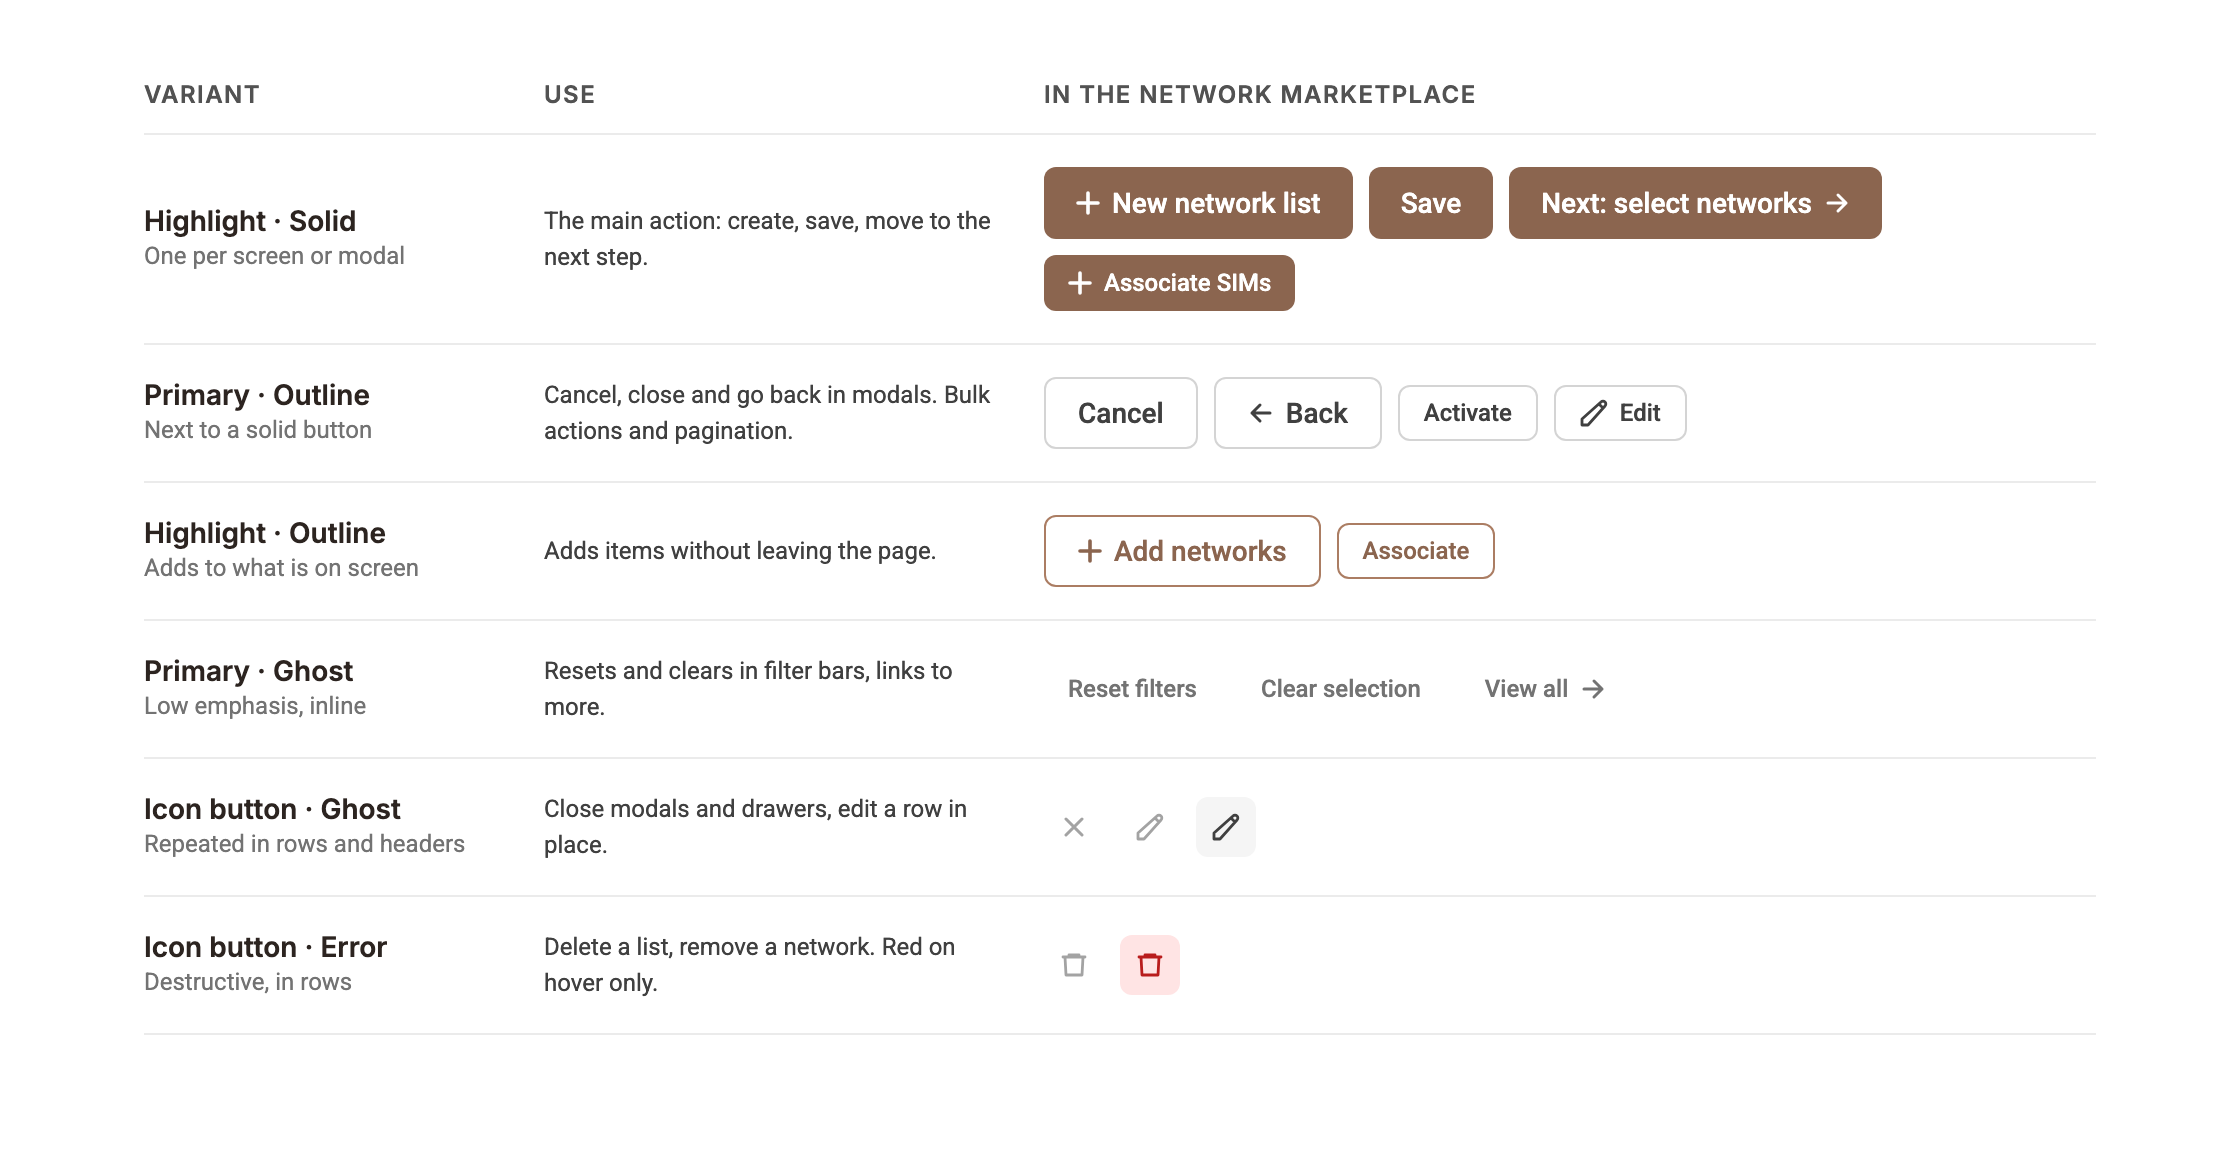Viewport: 2240px width, 1154px height.
Task: Click the New network list button
Action: click(x=1198, y=203)
